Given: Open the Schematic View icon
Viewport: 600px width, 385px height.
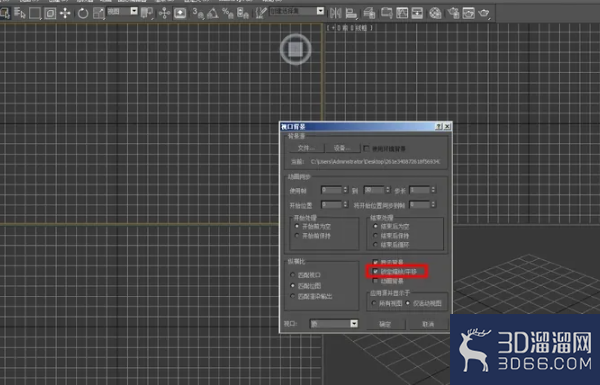Looking at the screenshot, I should [417, 13].
